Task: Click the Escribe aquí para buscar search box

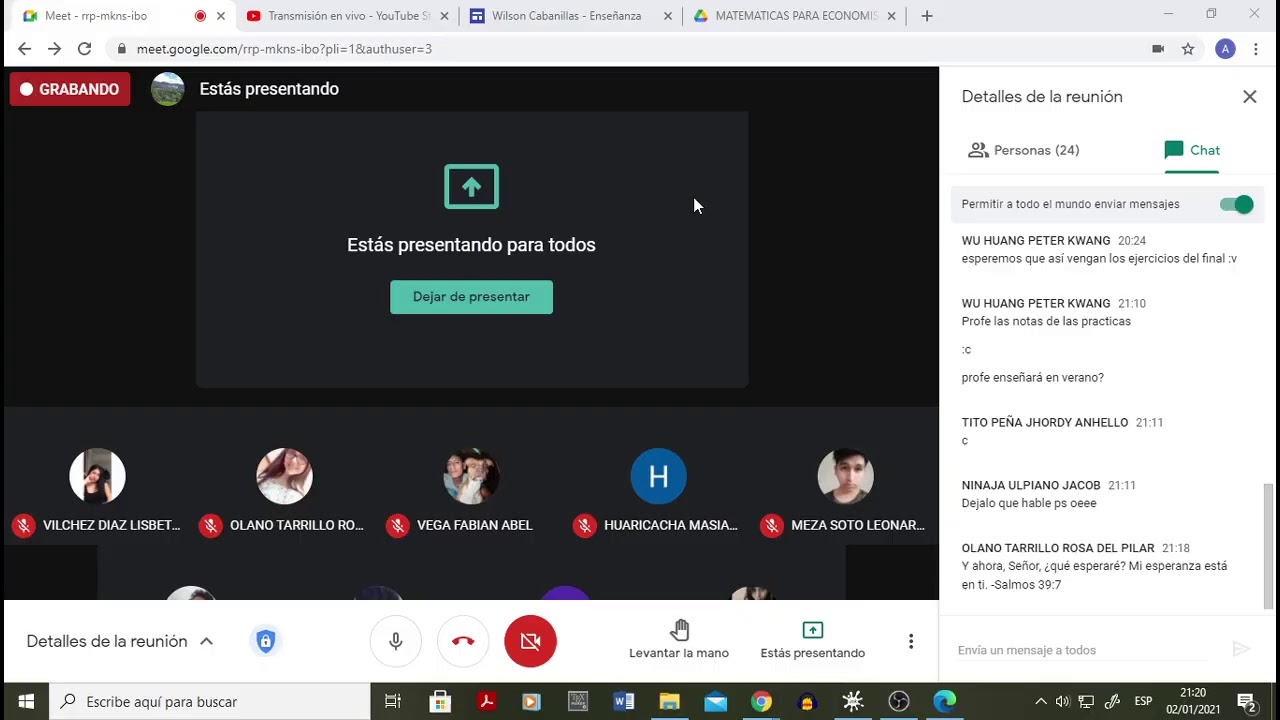Action: 210,702
